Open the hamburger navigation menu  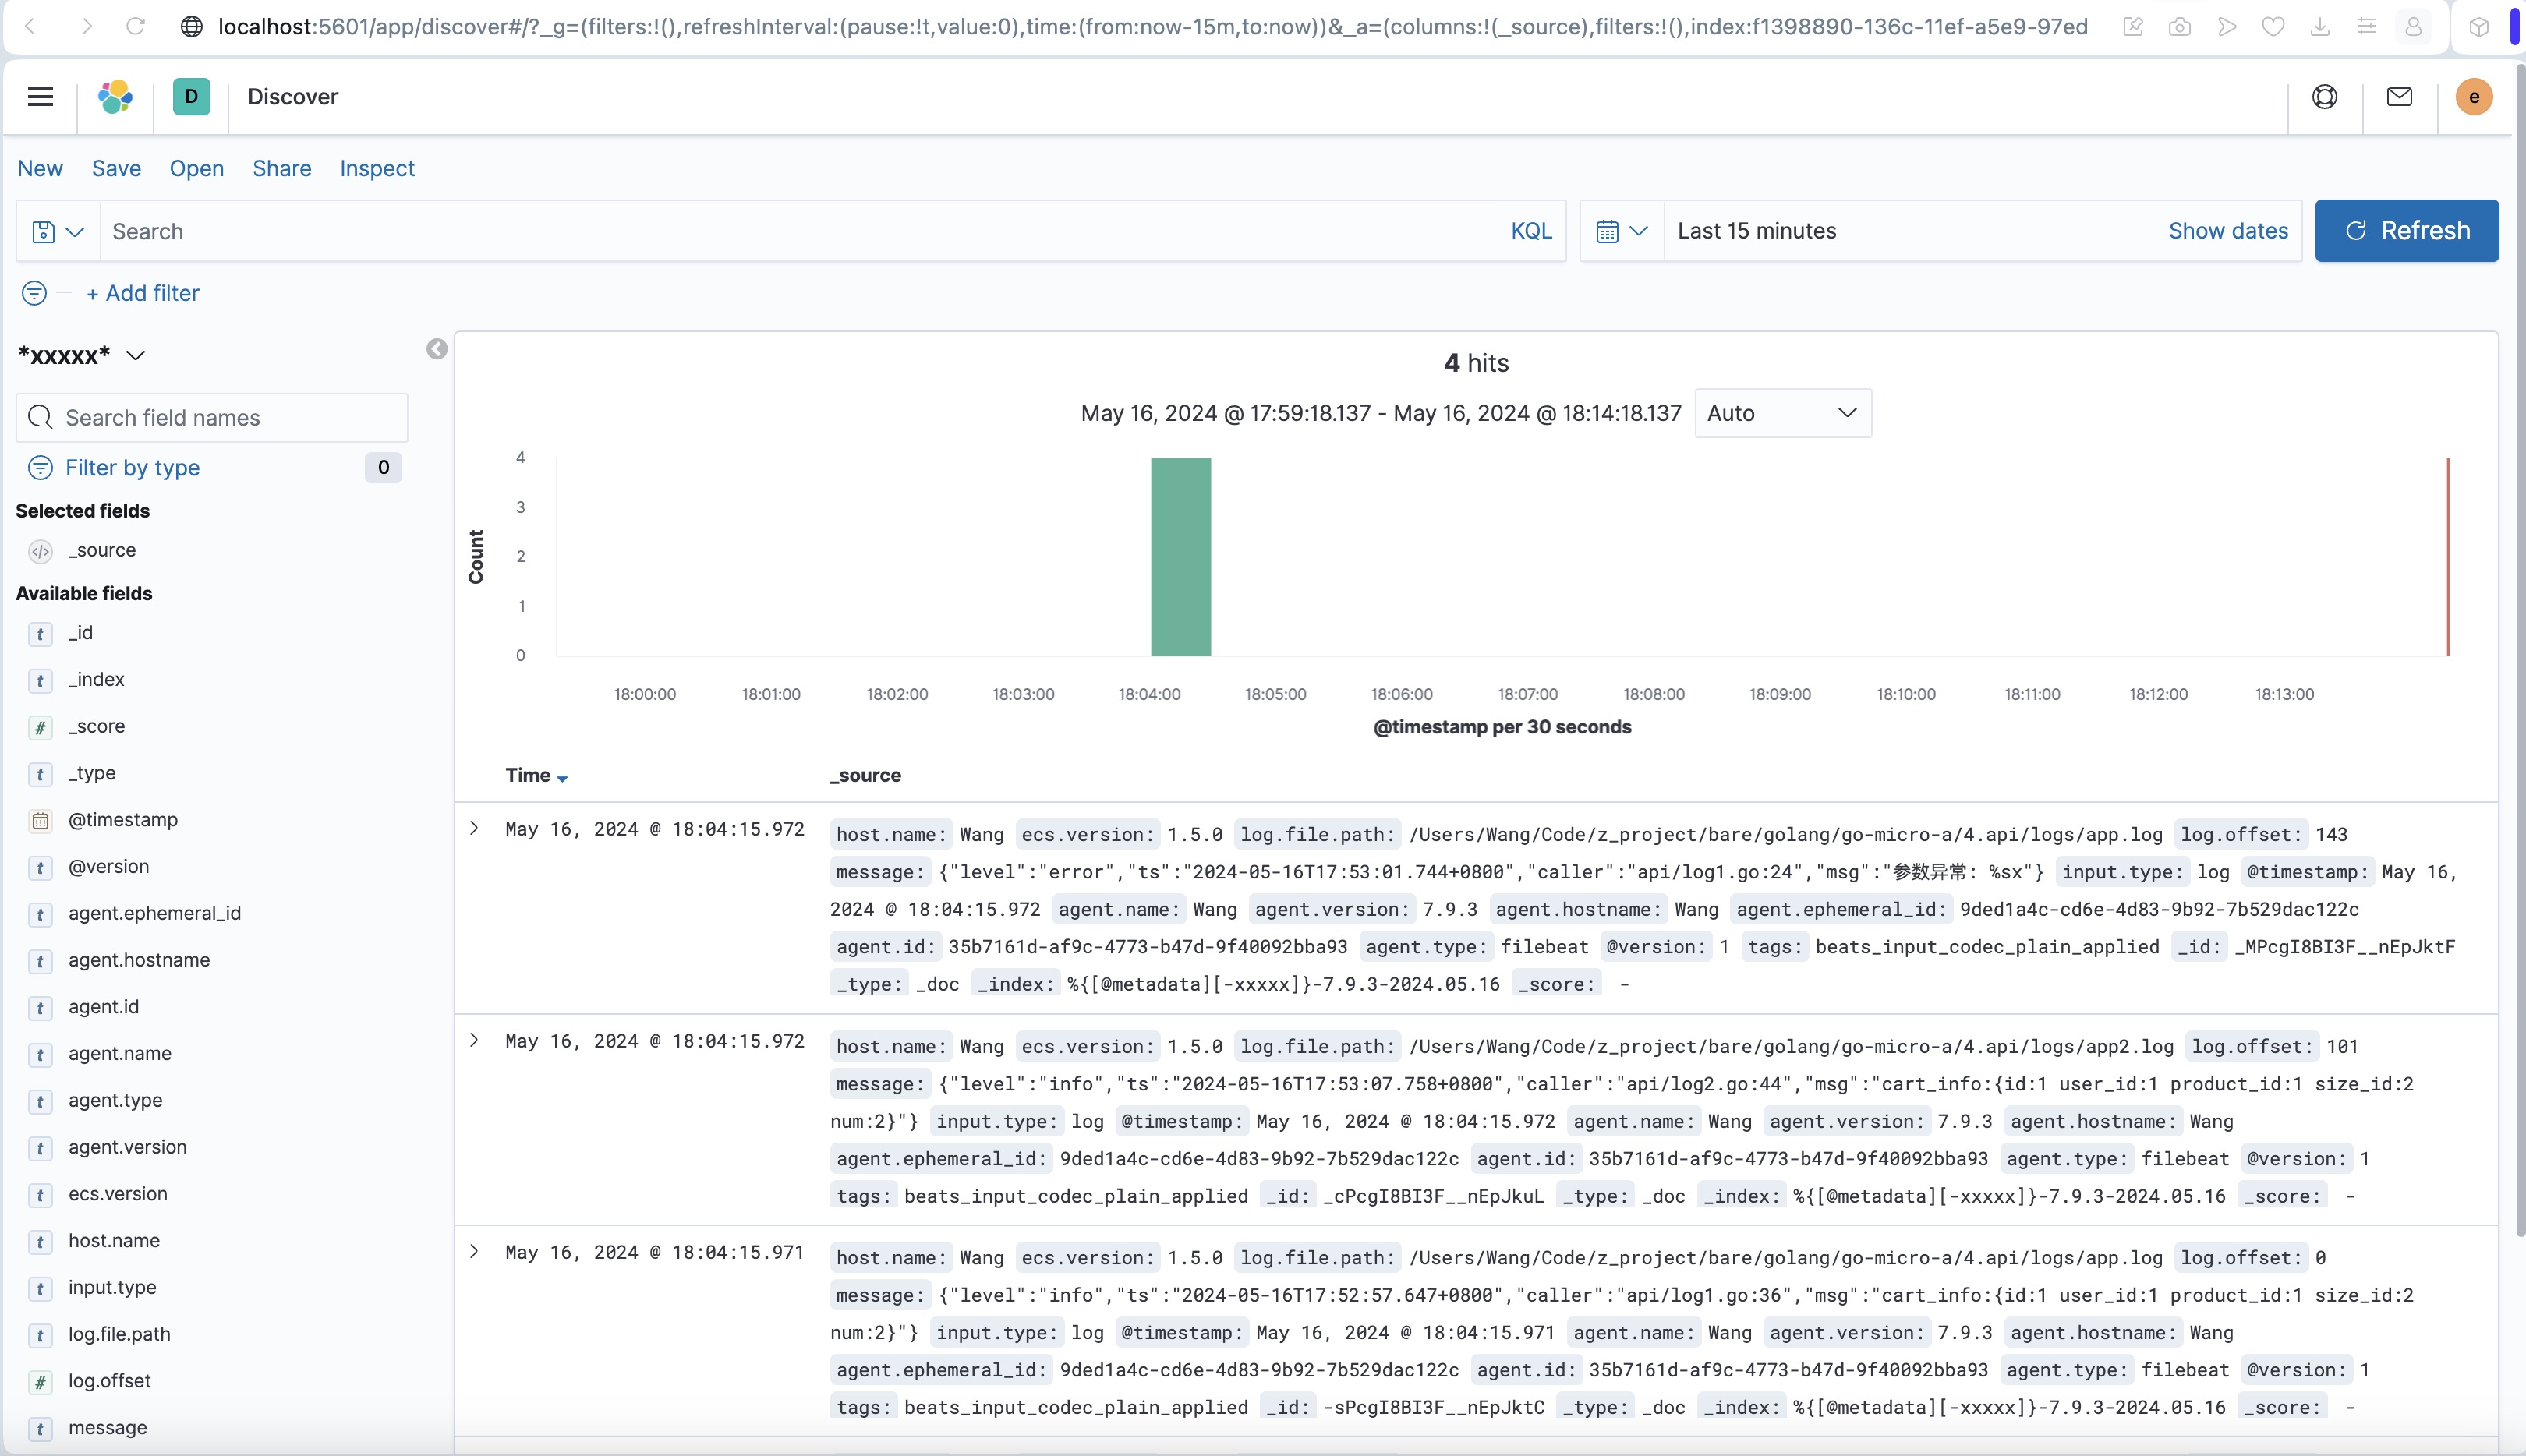pos(40,97)
